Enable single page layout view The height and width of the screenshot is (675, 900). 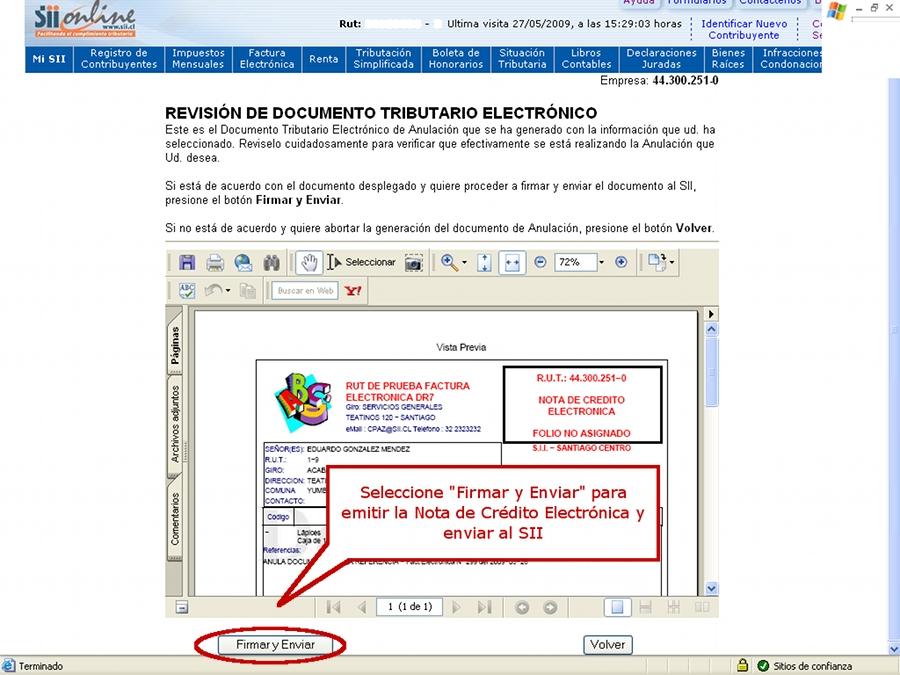point(618,606)
